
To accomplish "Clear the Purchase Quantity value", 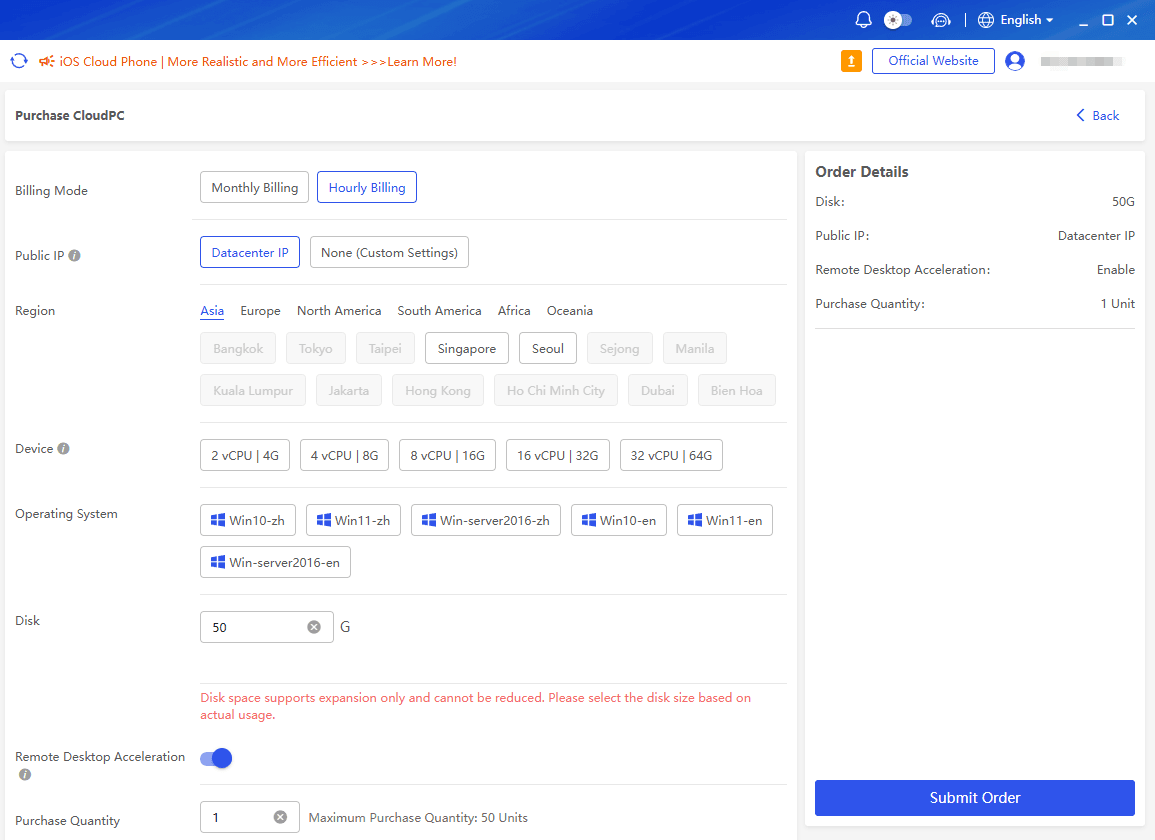I will (280, 817).
